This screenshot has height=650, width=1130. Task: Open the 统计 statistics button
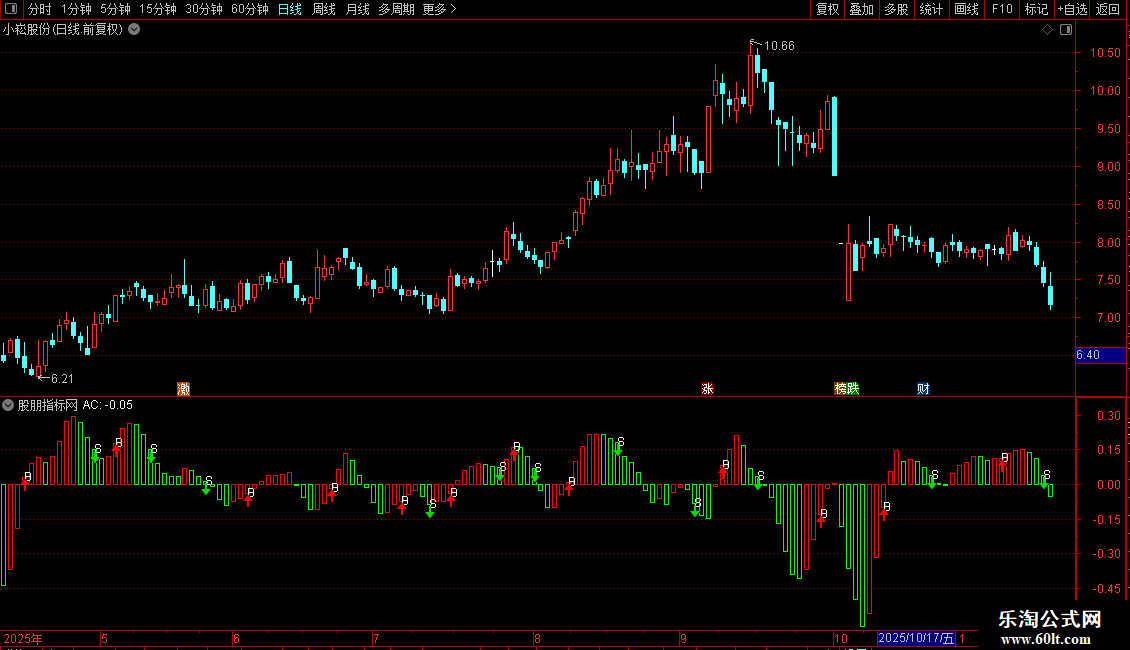click(931, 9)
